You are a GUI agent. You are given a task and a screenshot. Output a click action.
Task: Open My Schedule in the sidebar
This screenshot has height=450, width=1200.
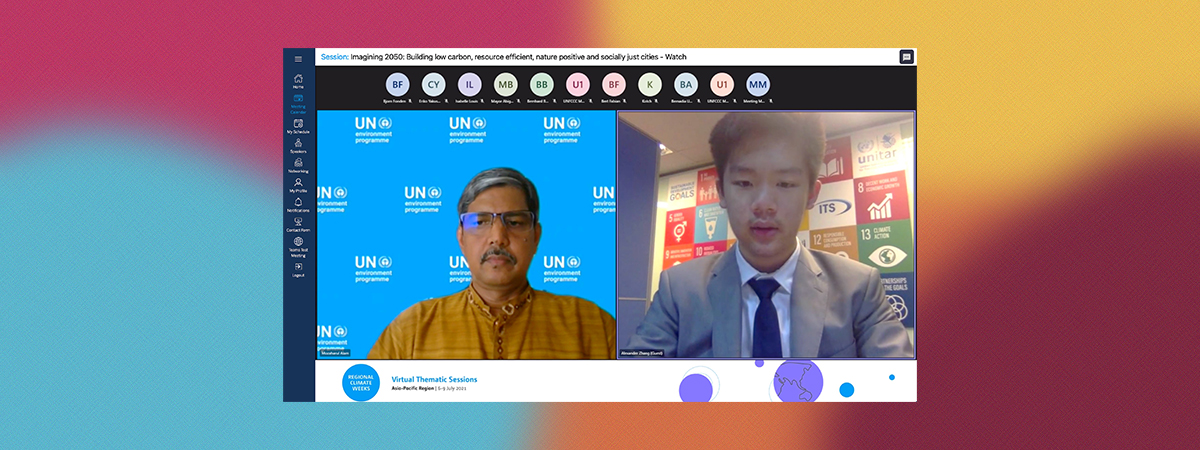pyautogui.click(x=298, y=126)
